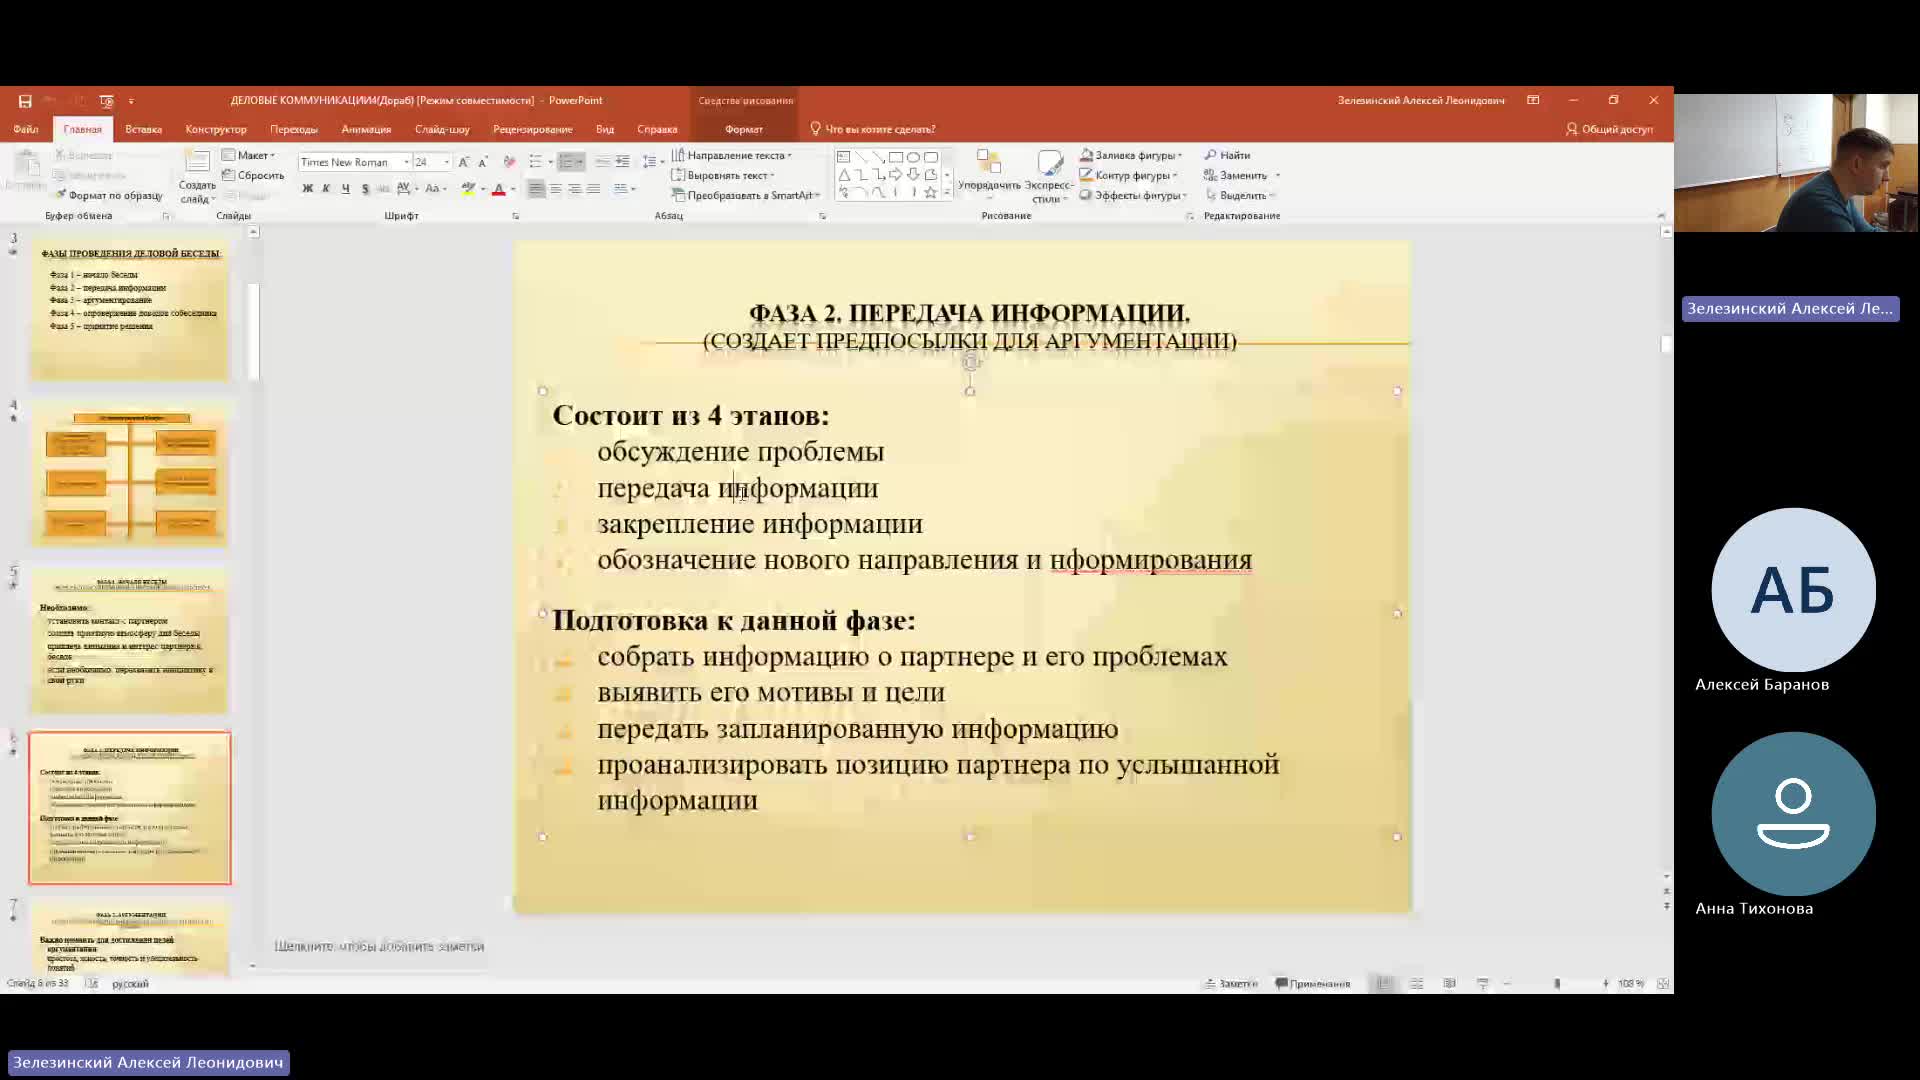Viewport: 1920px width, 1080px height.
Task: Toggle Underline formatting (Ч)
Action: (345, 189)
